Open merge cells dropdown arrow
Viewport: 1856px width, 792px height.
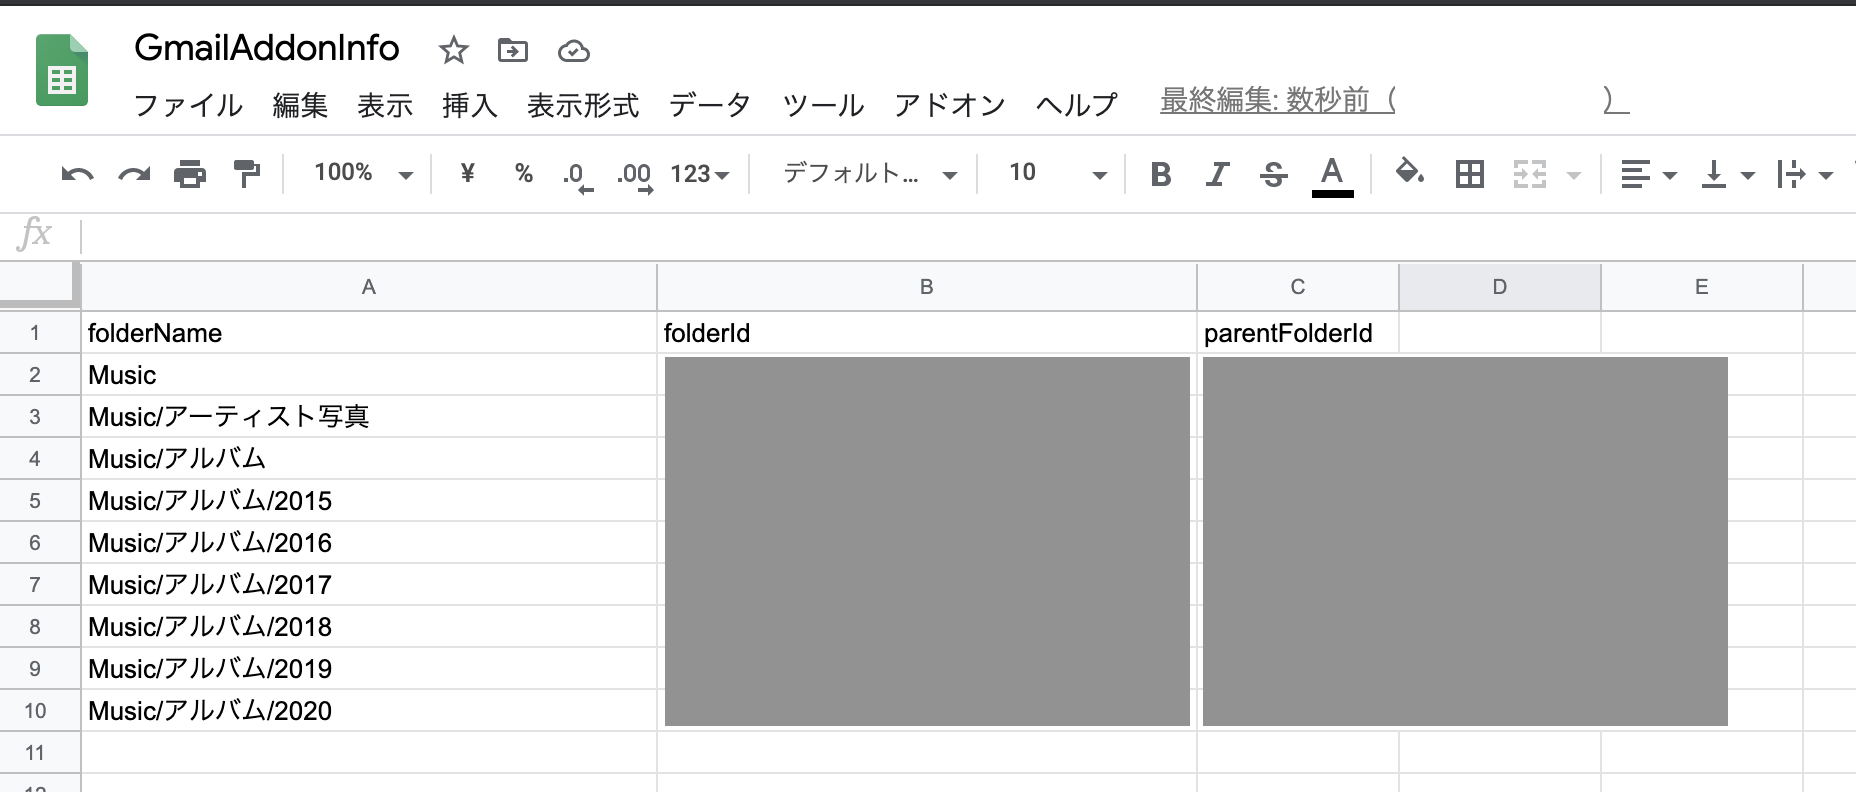tap(1573, 176)
